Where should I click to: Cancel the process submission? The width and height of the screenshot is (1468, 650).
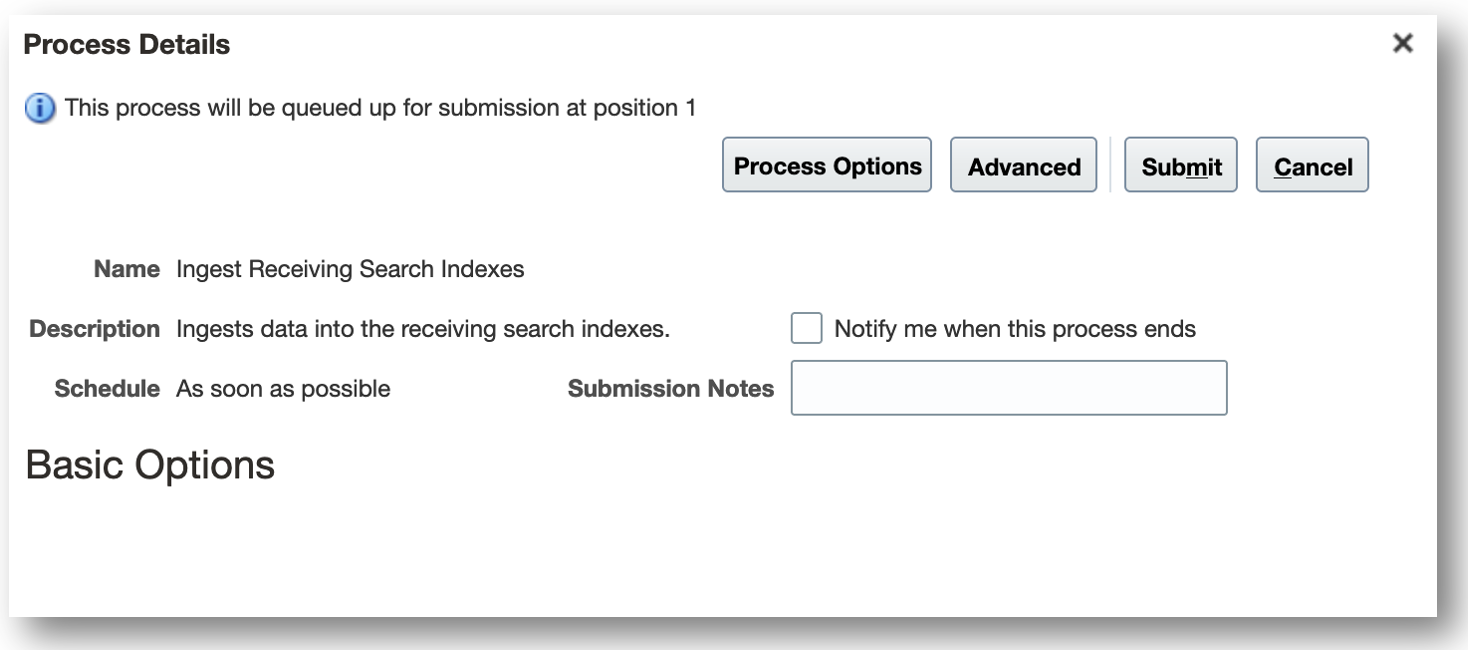tap(1312, 166)
